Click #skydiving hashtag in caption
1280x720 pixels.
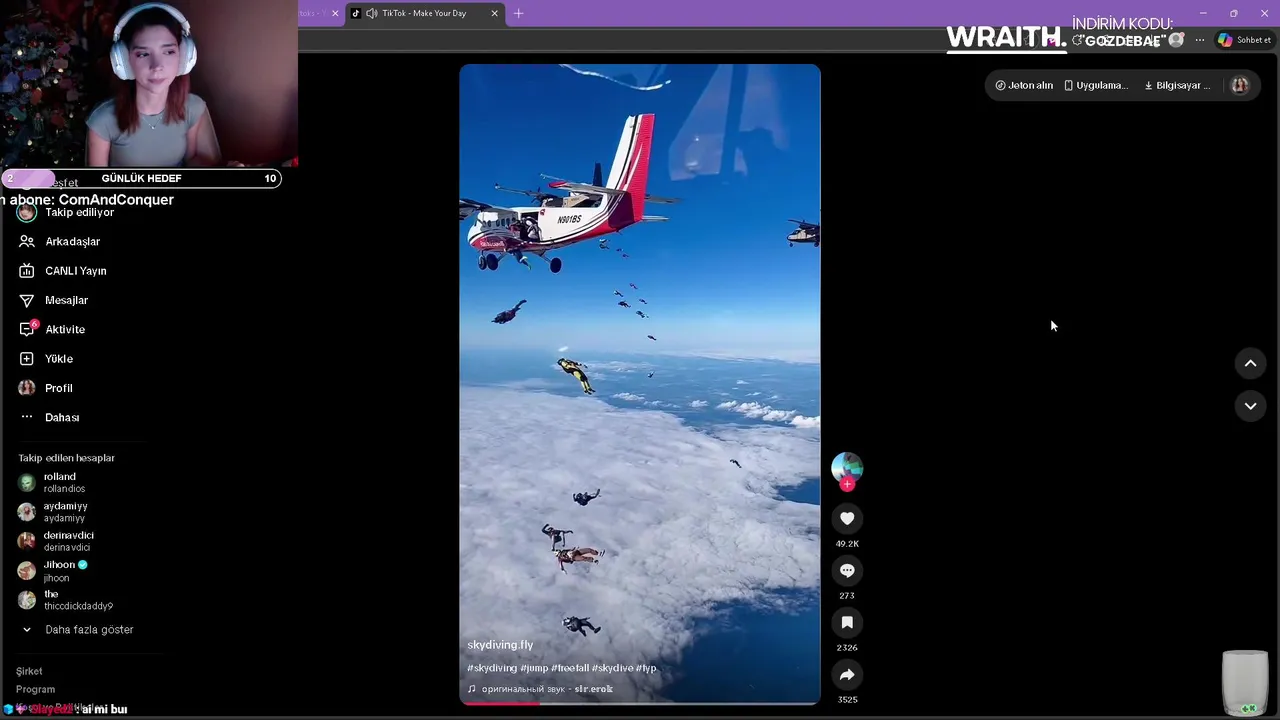point(492,668)
